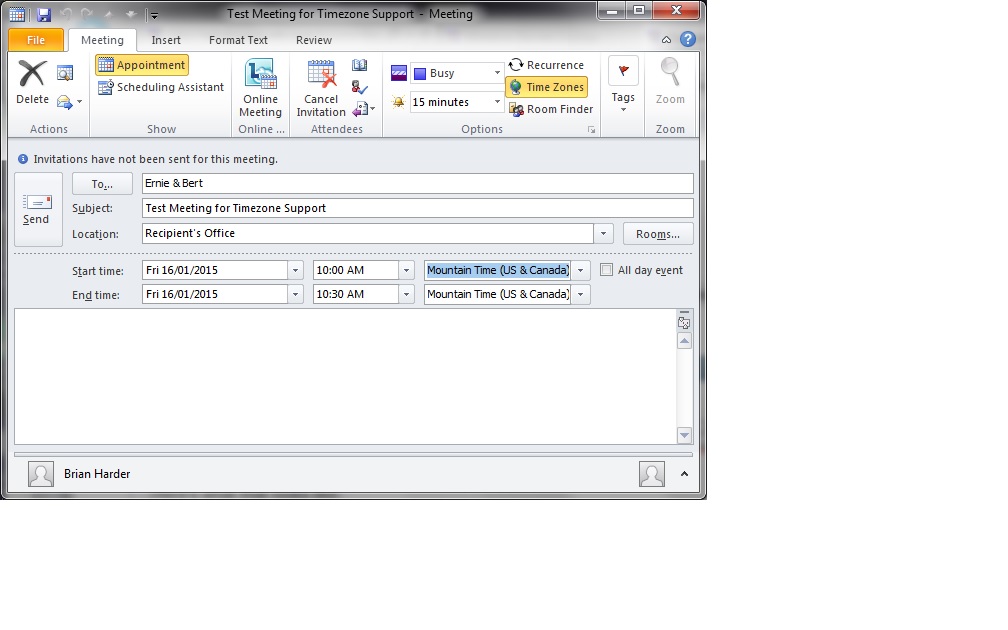1008x630 pixels.
Task: Open the 15 minutes reminder dropdown
Action: pyautogui.click(x=497, y=102)
